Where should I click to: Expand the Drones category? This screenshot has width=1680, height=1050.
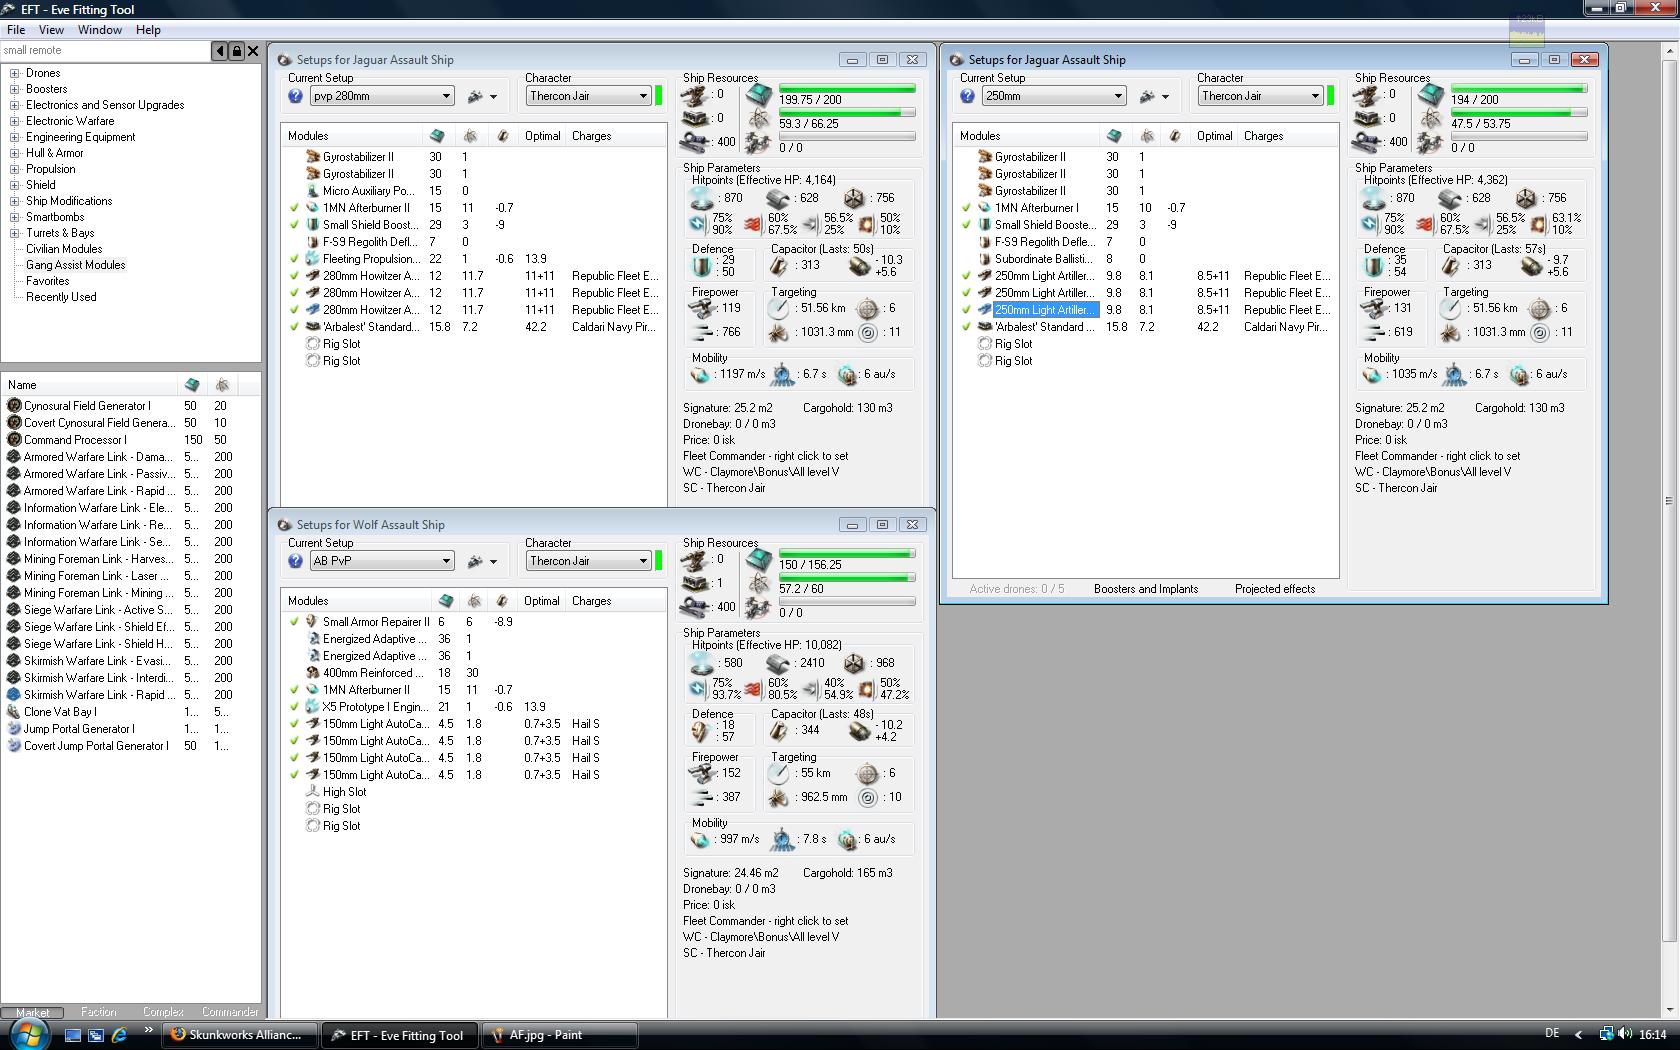point(15,73)
